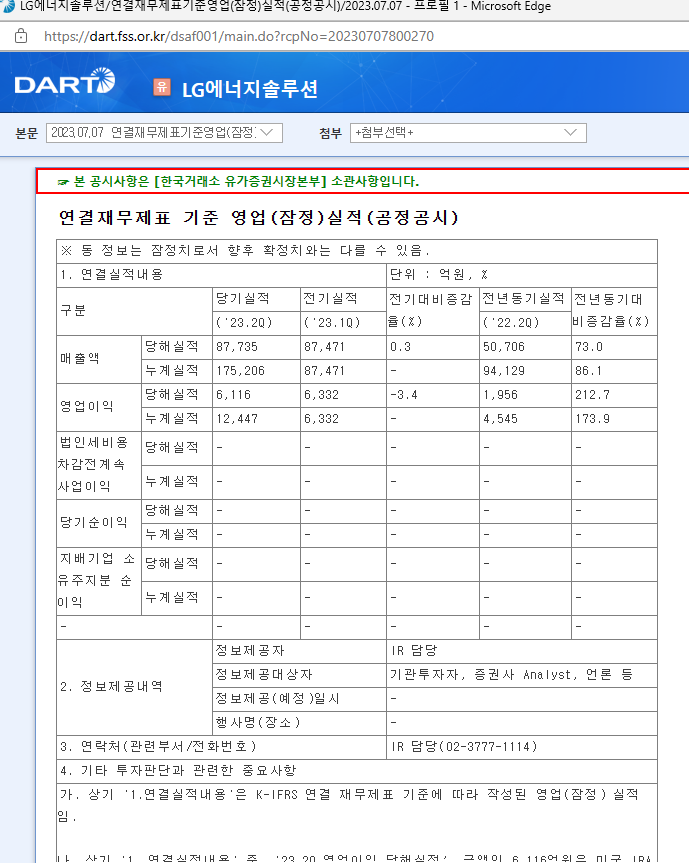Click the ('23.2Q) period cell
The width and height of the screenshot is (689, 863).
pos(244,323)
